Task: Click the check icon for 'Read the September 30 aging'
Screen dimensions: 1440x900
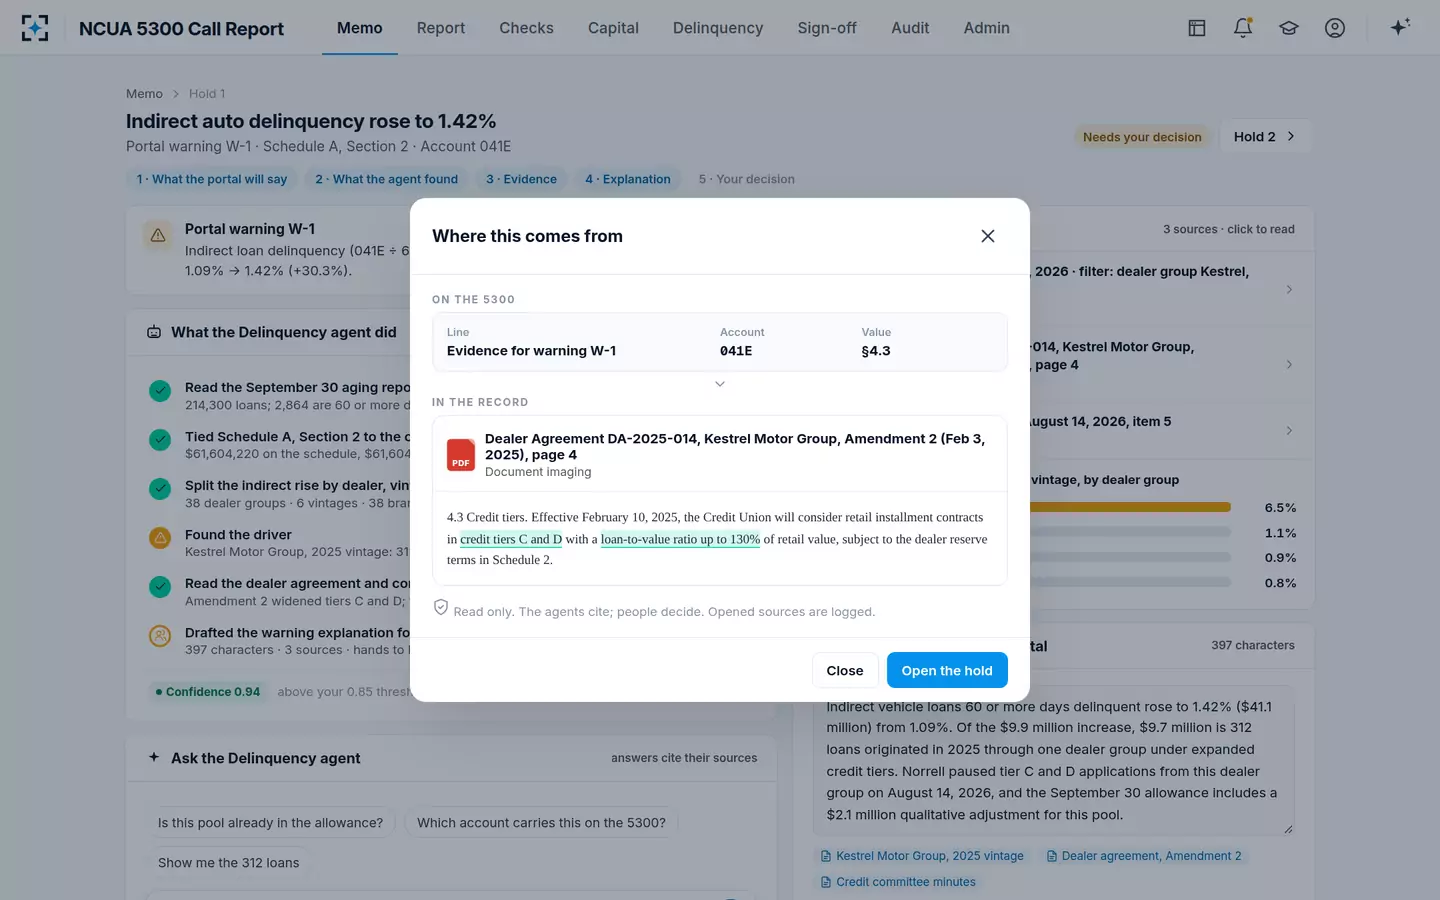Action: coord(160,391)
